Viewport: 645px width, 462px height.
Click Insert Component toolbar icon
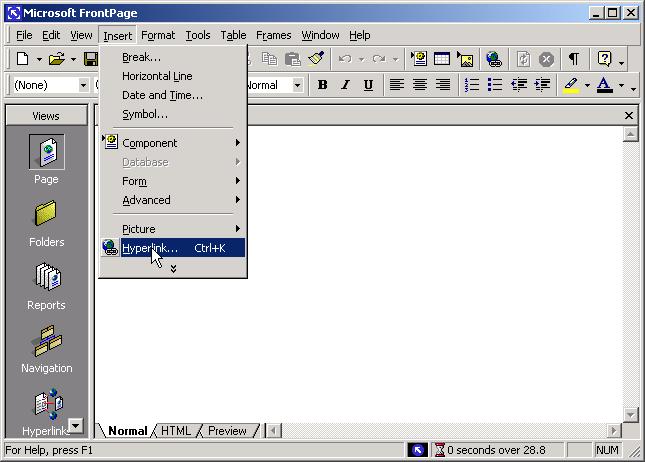point(419,59)
